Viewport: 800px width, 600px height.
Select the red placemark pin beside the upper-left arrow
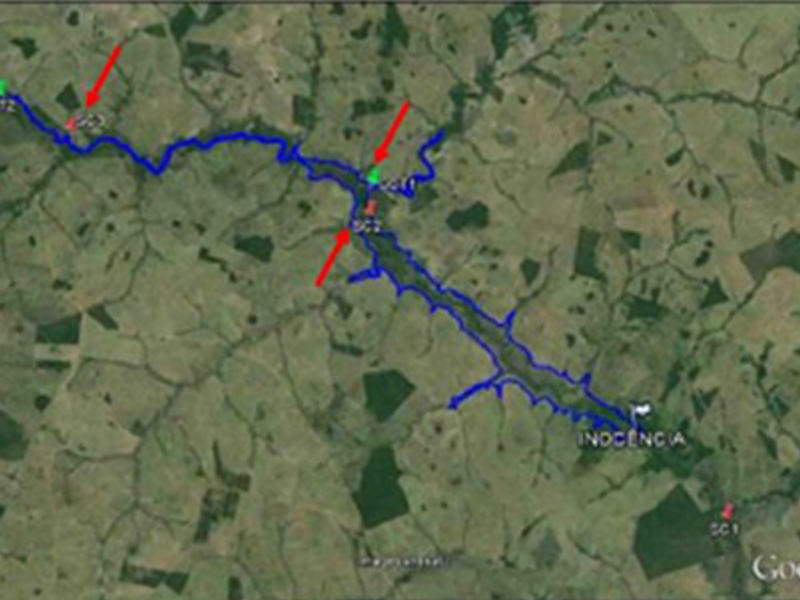coord(72,124)
